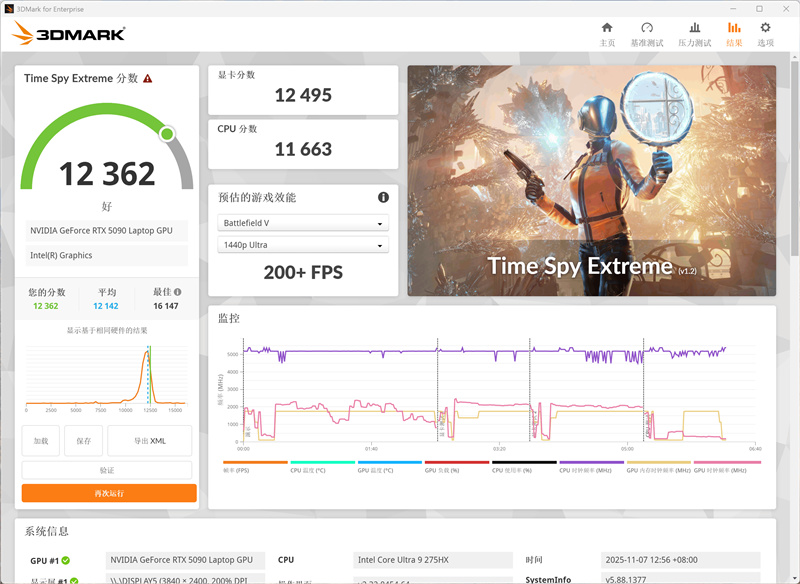Click the 200+ FPS estimate
800x584 pixels.
303,272
